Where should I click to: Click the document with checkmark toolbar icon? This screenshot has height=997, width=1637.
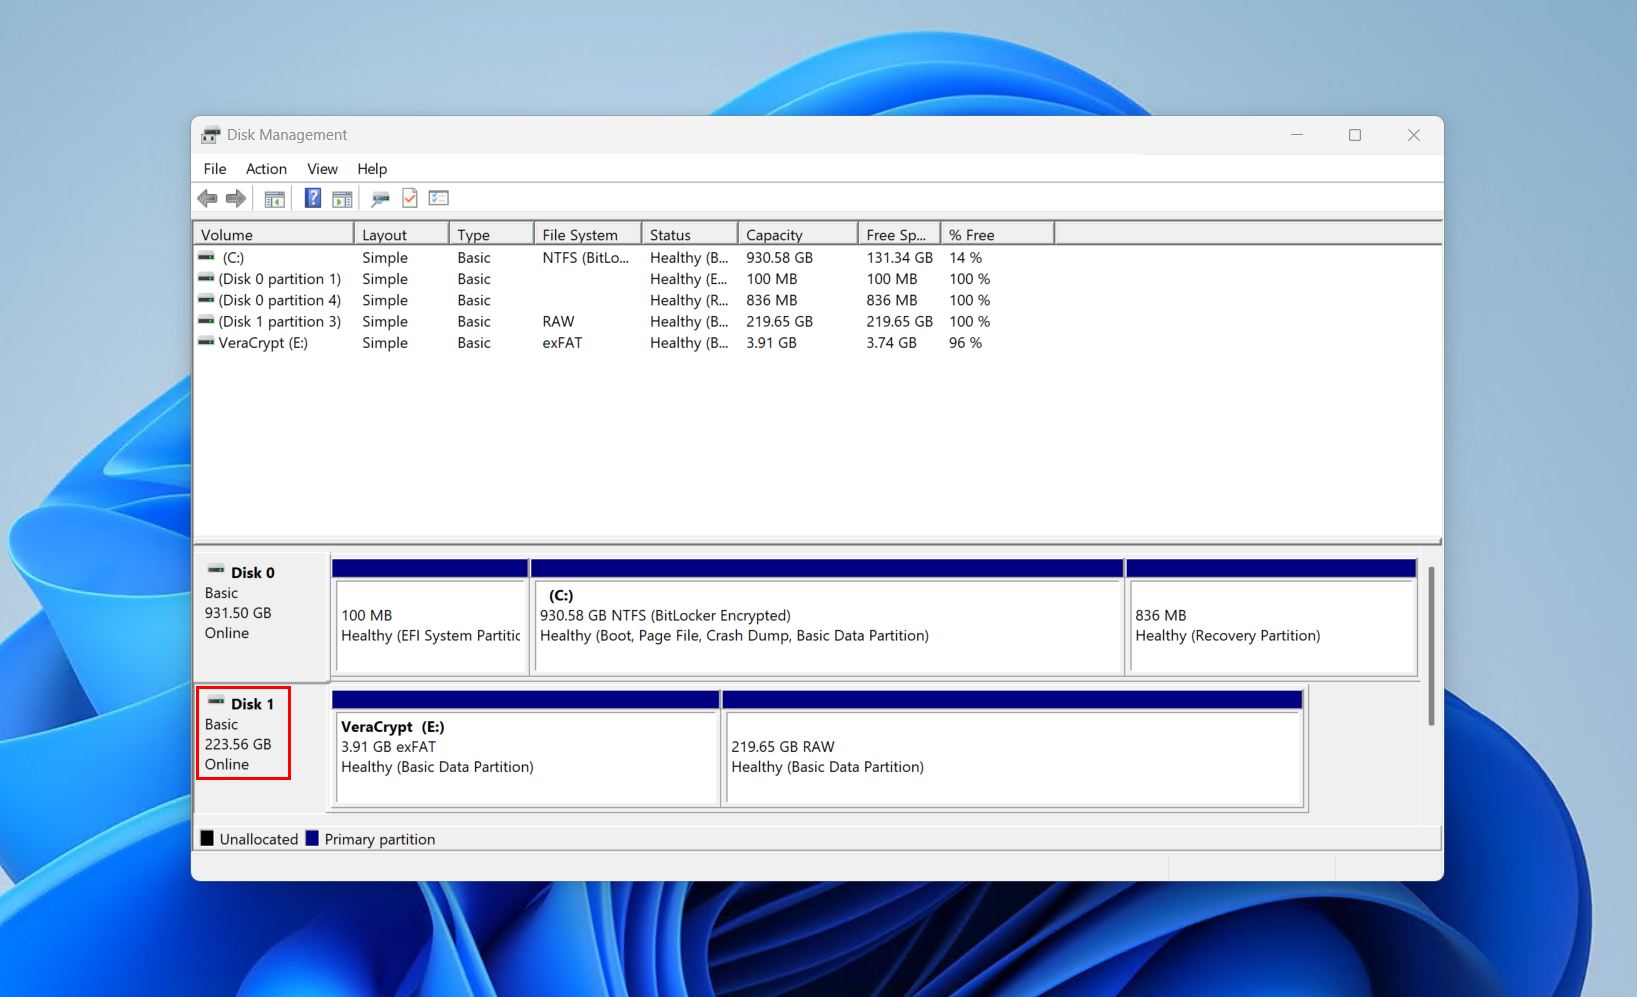(x=410, y=198)
